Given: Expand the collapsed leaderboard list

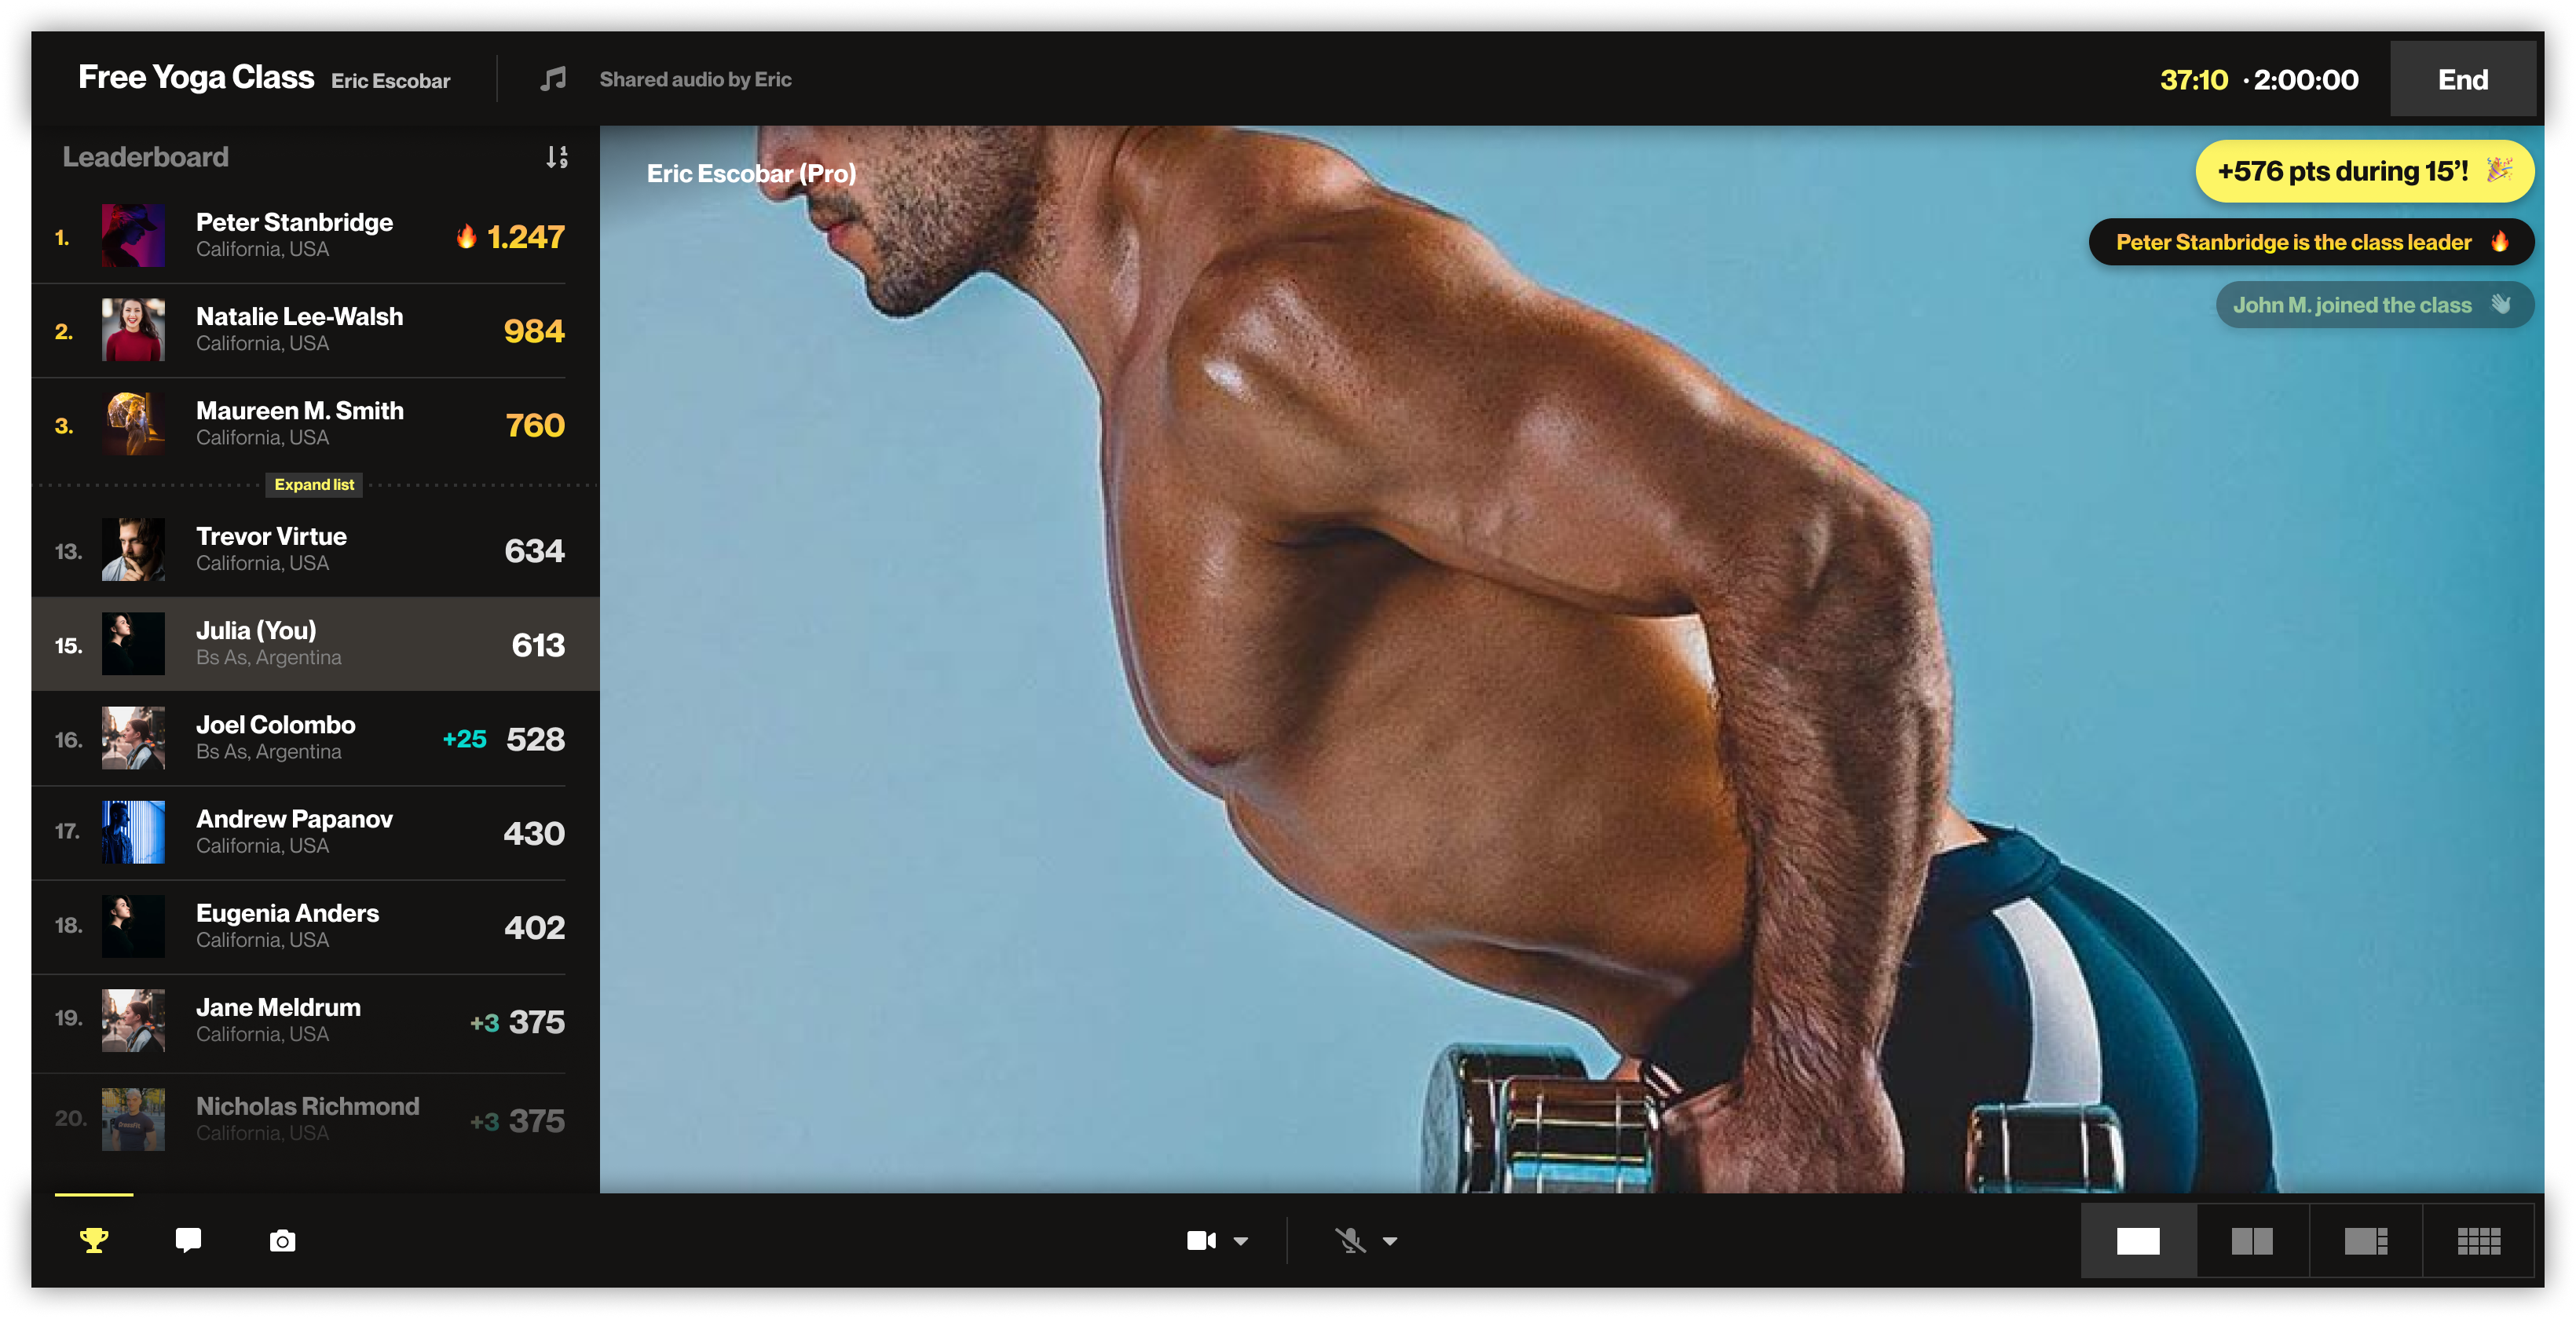Looking at the screenshot, I should tap(314, 485).
